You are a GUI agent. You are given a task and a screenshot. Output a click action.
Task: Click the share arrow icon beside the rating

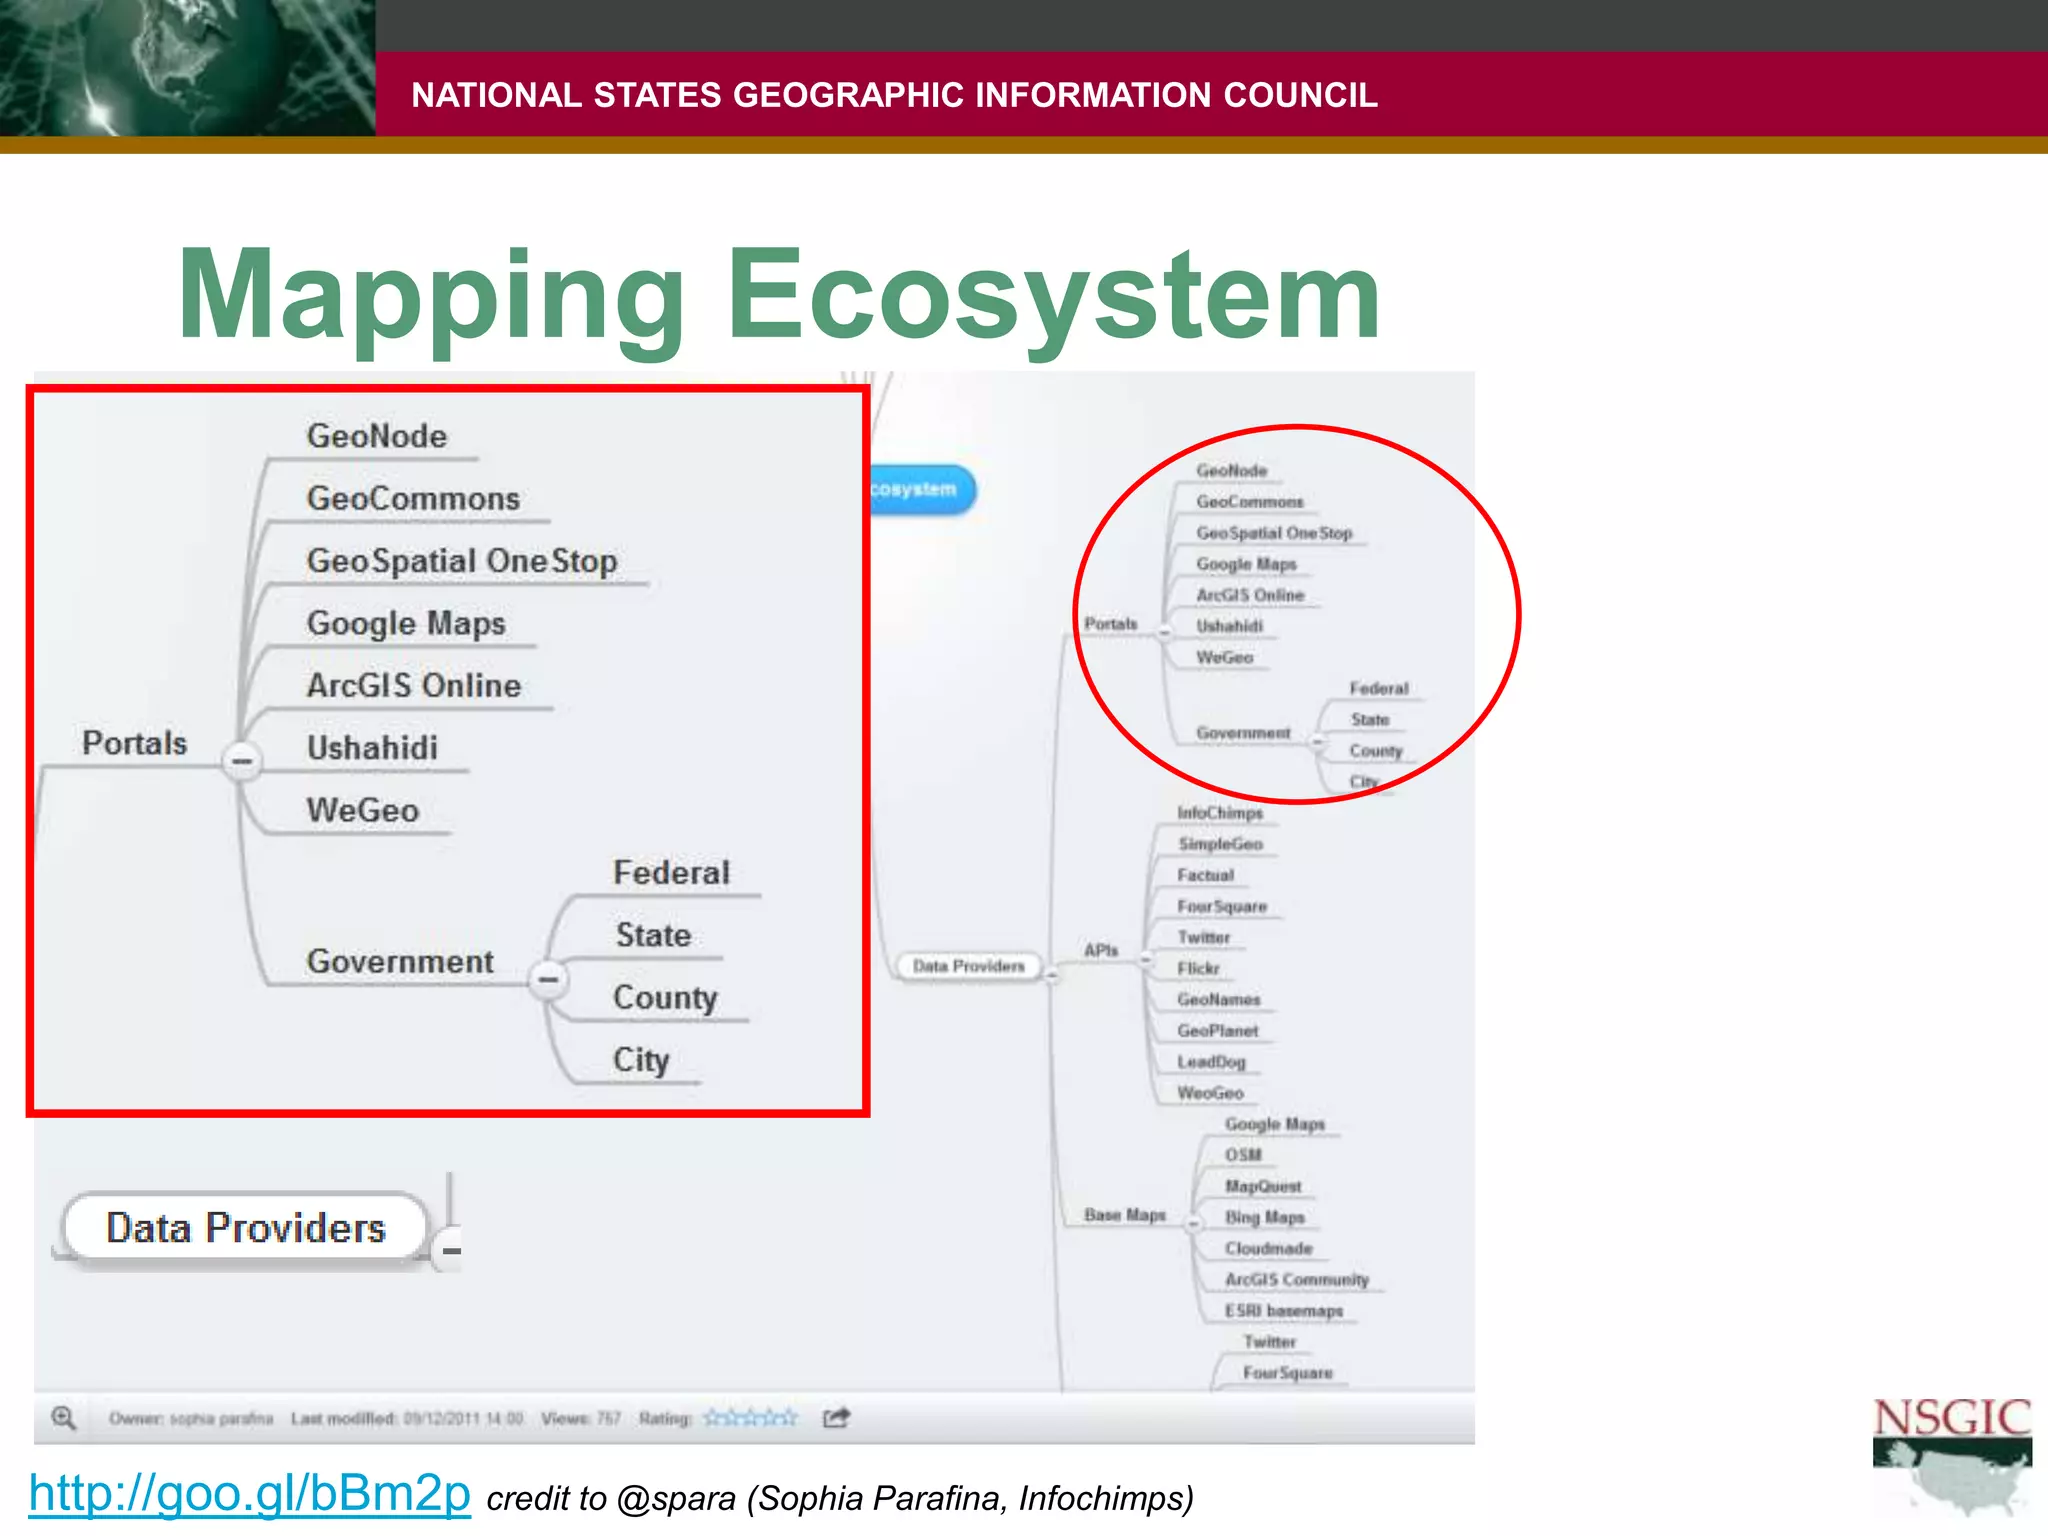pos(836,1417)
